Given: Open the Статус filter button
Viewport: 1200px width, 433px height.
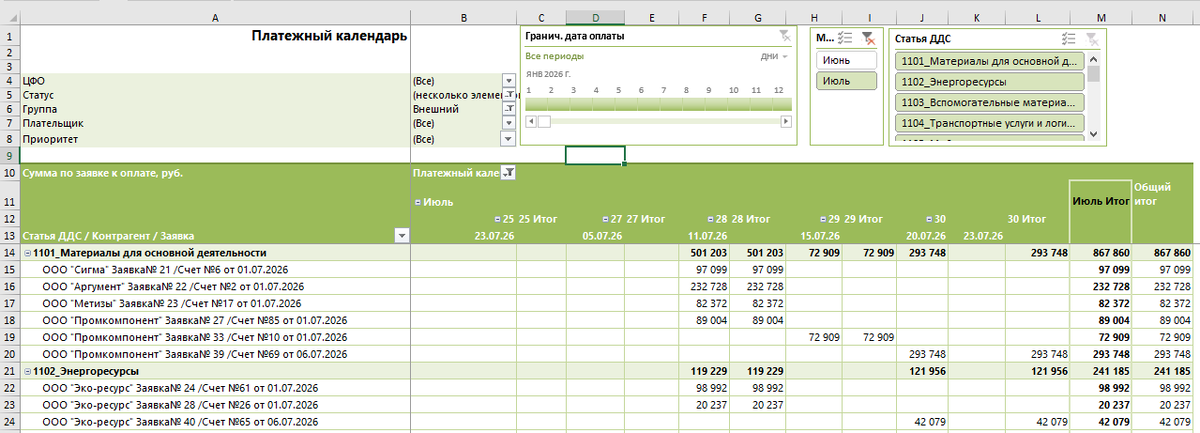Looking at the screenshot, I should pos(508,95).
